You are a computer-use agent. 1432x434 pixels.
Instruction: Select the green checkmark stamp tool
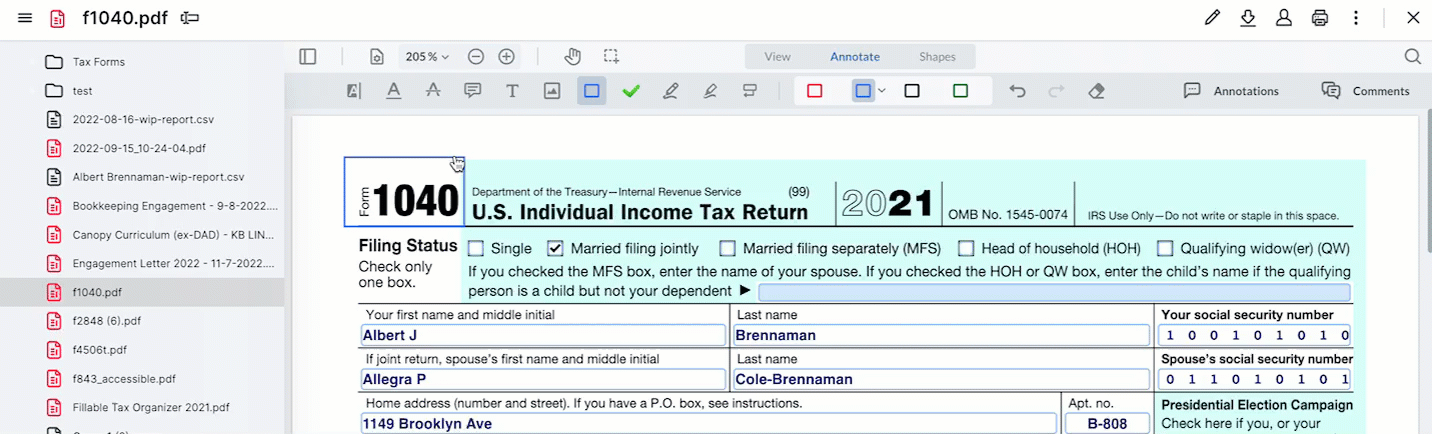[631, 91]
